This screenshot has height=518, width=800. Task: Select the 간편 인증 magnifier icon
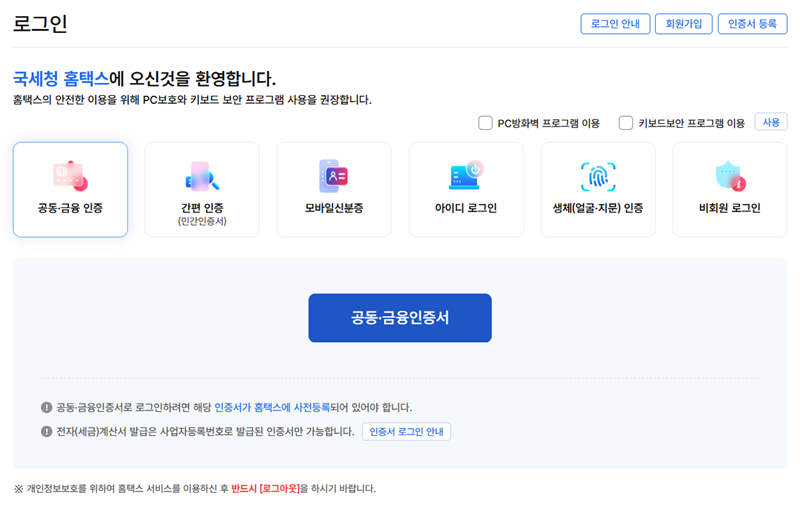(202, 177)
